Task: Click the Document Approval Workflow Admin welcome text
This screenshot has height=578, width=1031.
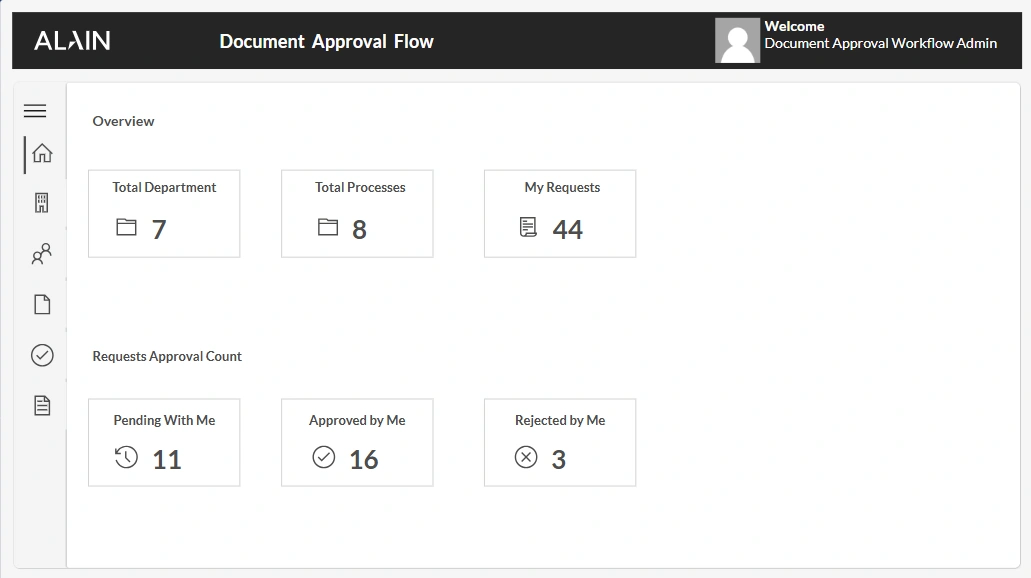Action: click(880, 43)
